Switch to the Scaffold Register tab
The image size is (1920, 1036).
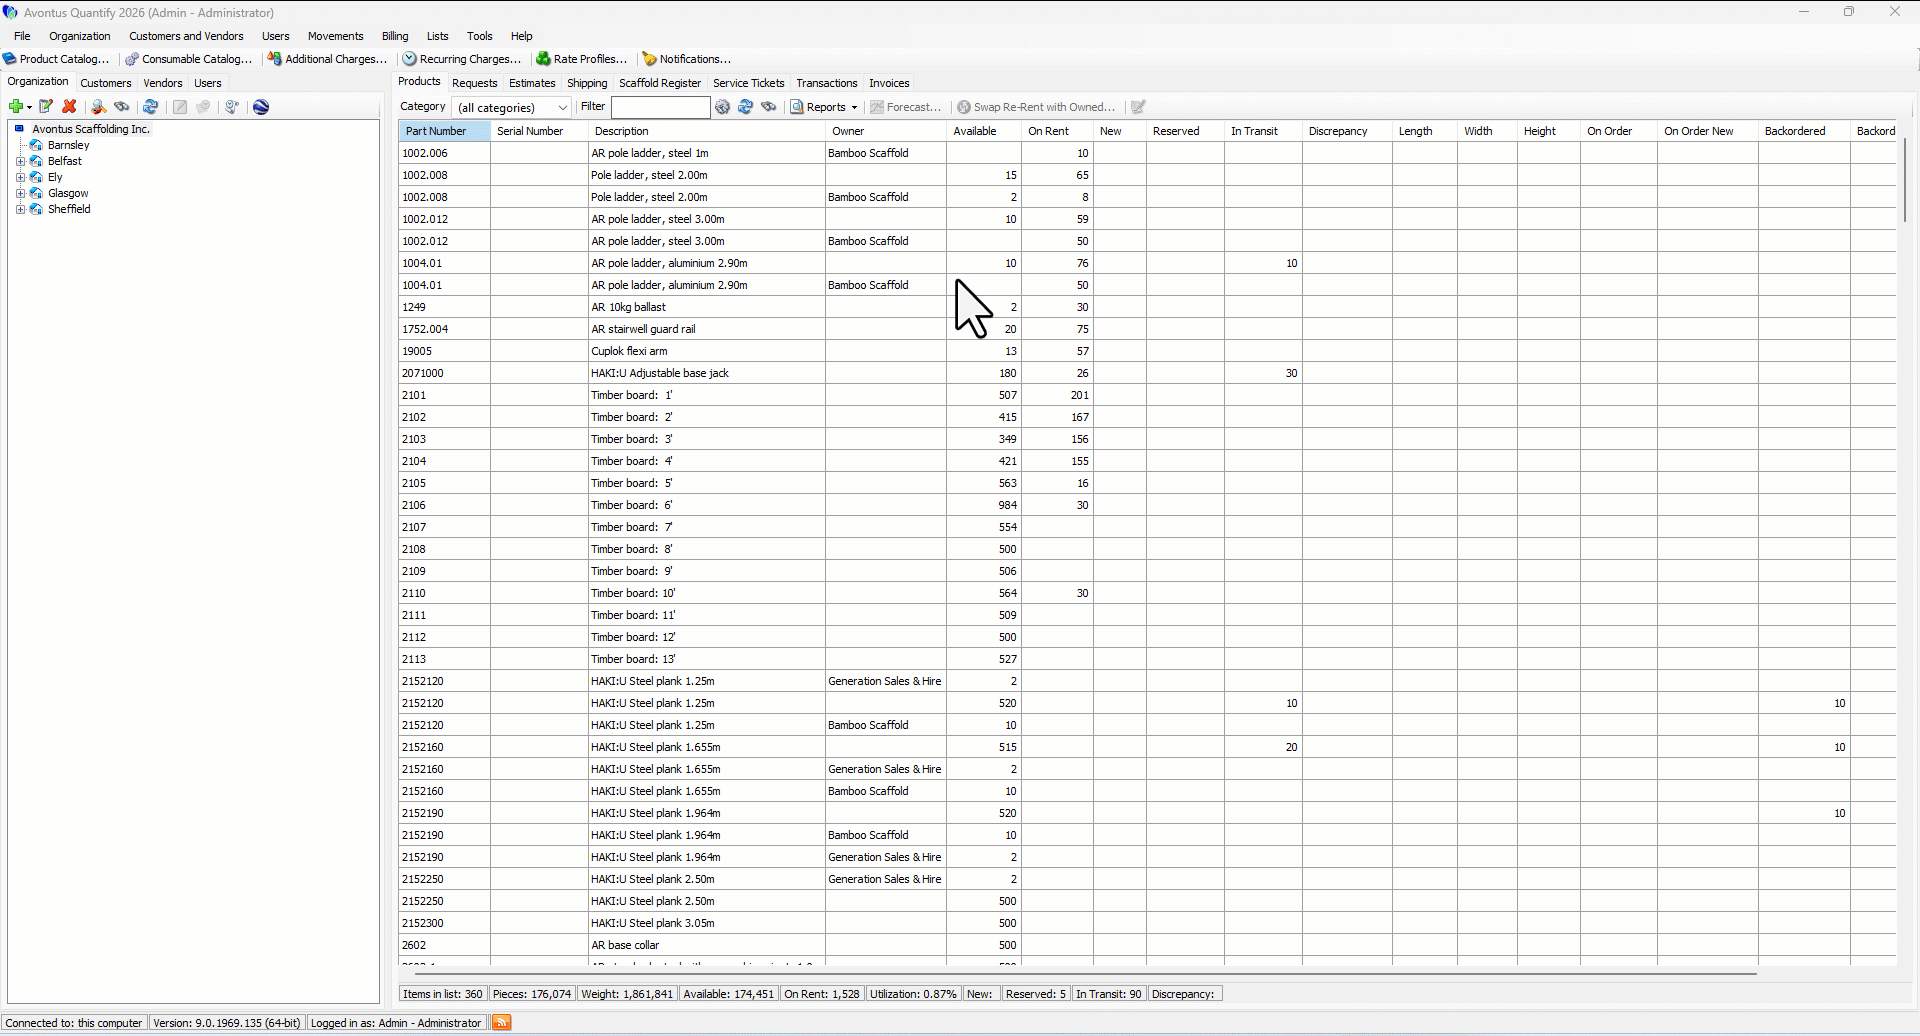[x=660, y=83]
